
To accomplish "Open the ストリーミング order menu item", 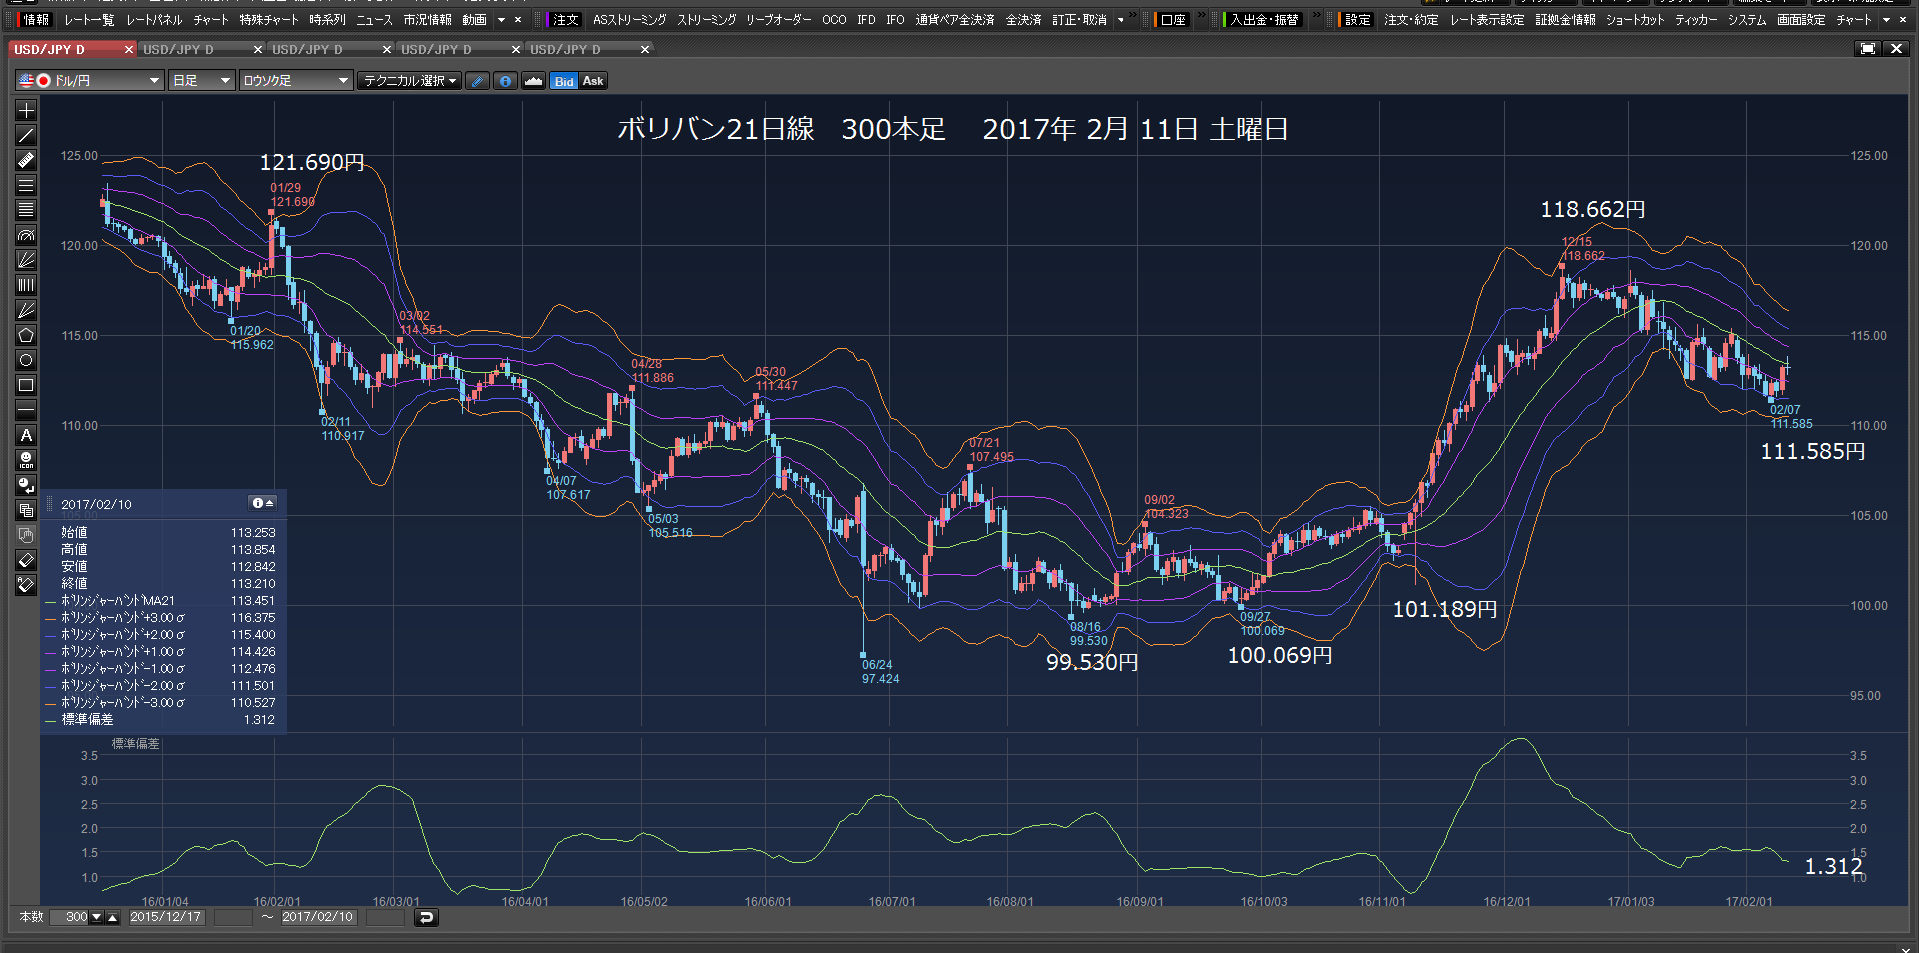I will point(706,20).
